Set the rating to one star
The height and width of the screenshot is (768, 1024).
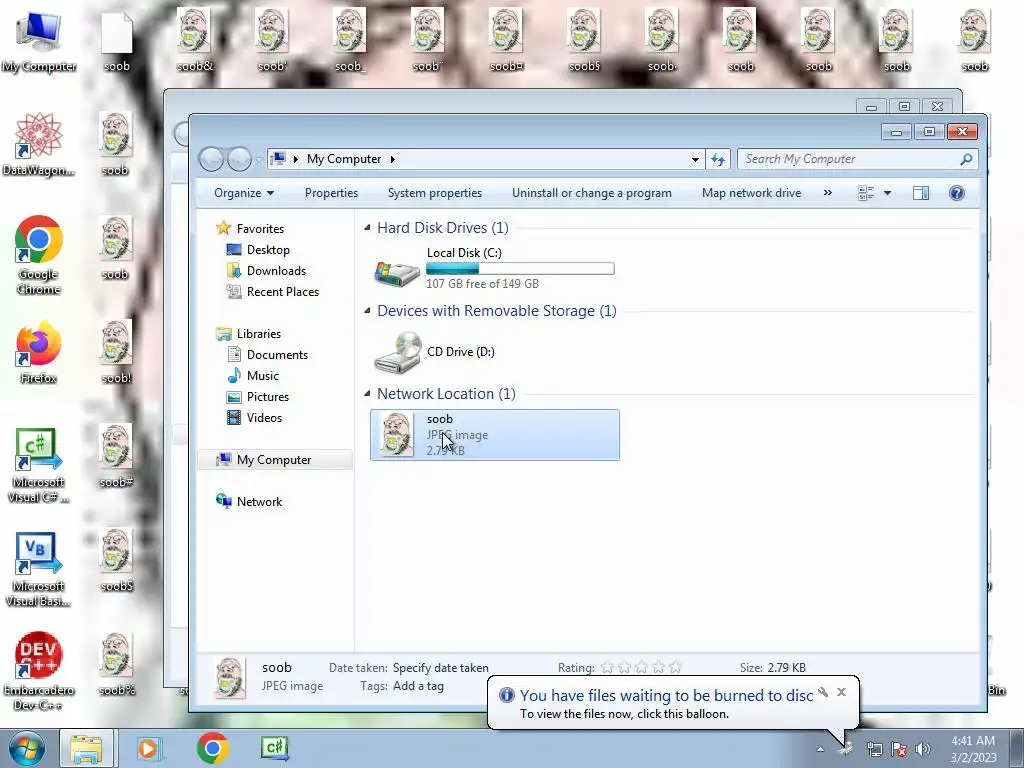(x=607, y=667)
